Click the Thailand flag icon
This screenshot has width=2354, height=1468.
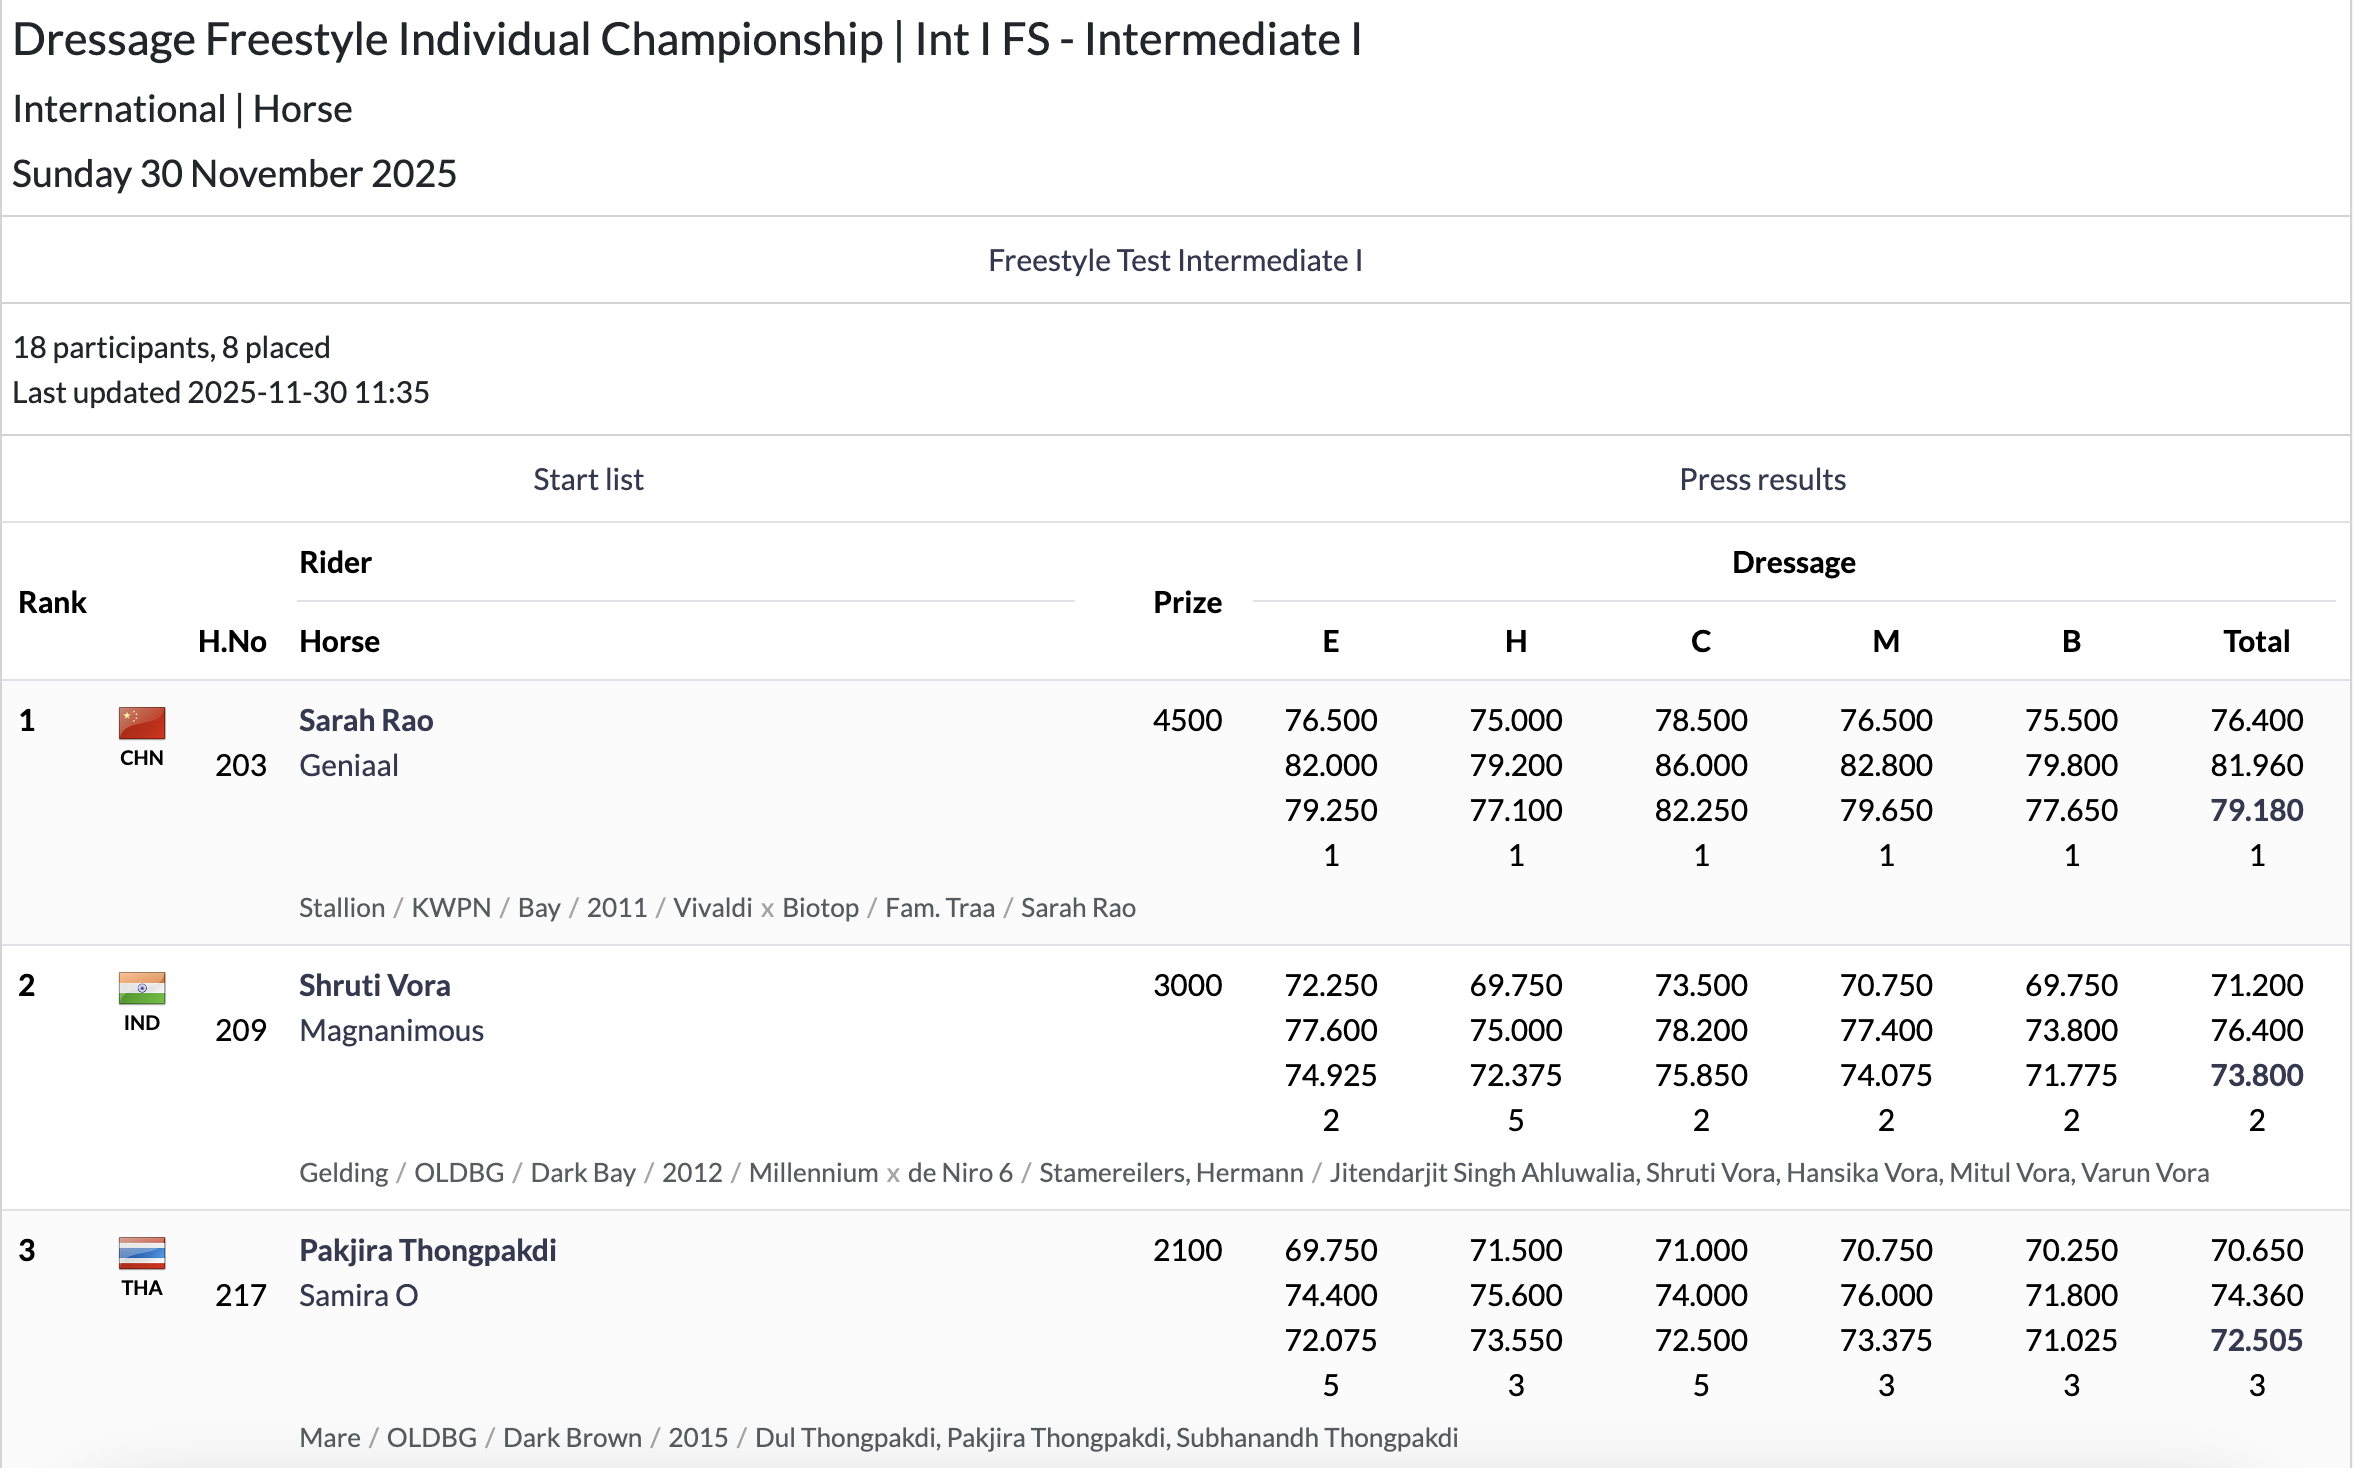pos(141,1252)
